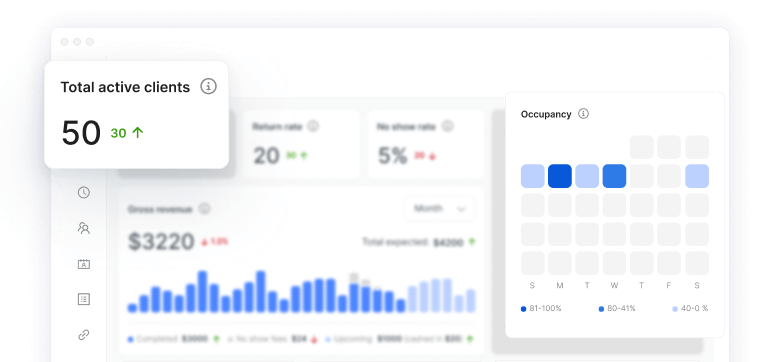The image size is (760, 362).
Task: Click the 50 active clients value
Action: [x=81, y=133]
